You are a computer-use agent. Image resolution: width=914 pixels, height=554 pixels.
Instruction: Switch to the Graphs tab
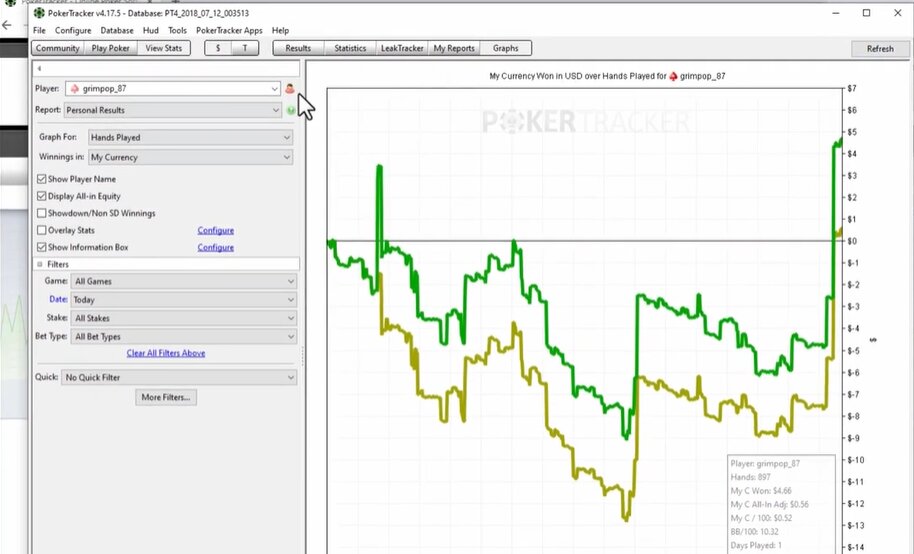[x=505, y=48]
